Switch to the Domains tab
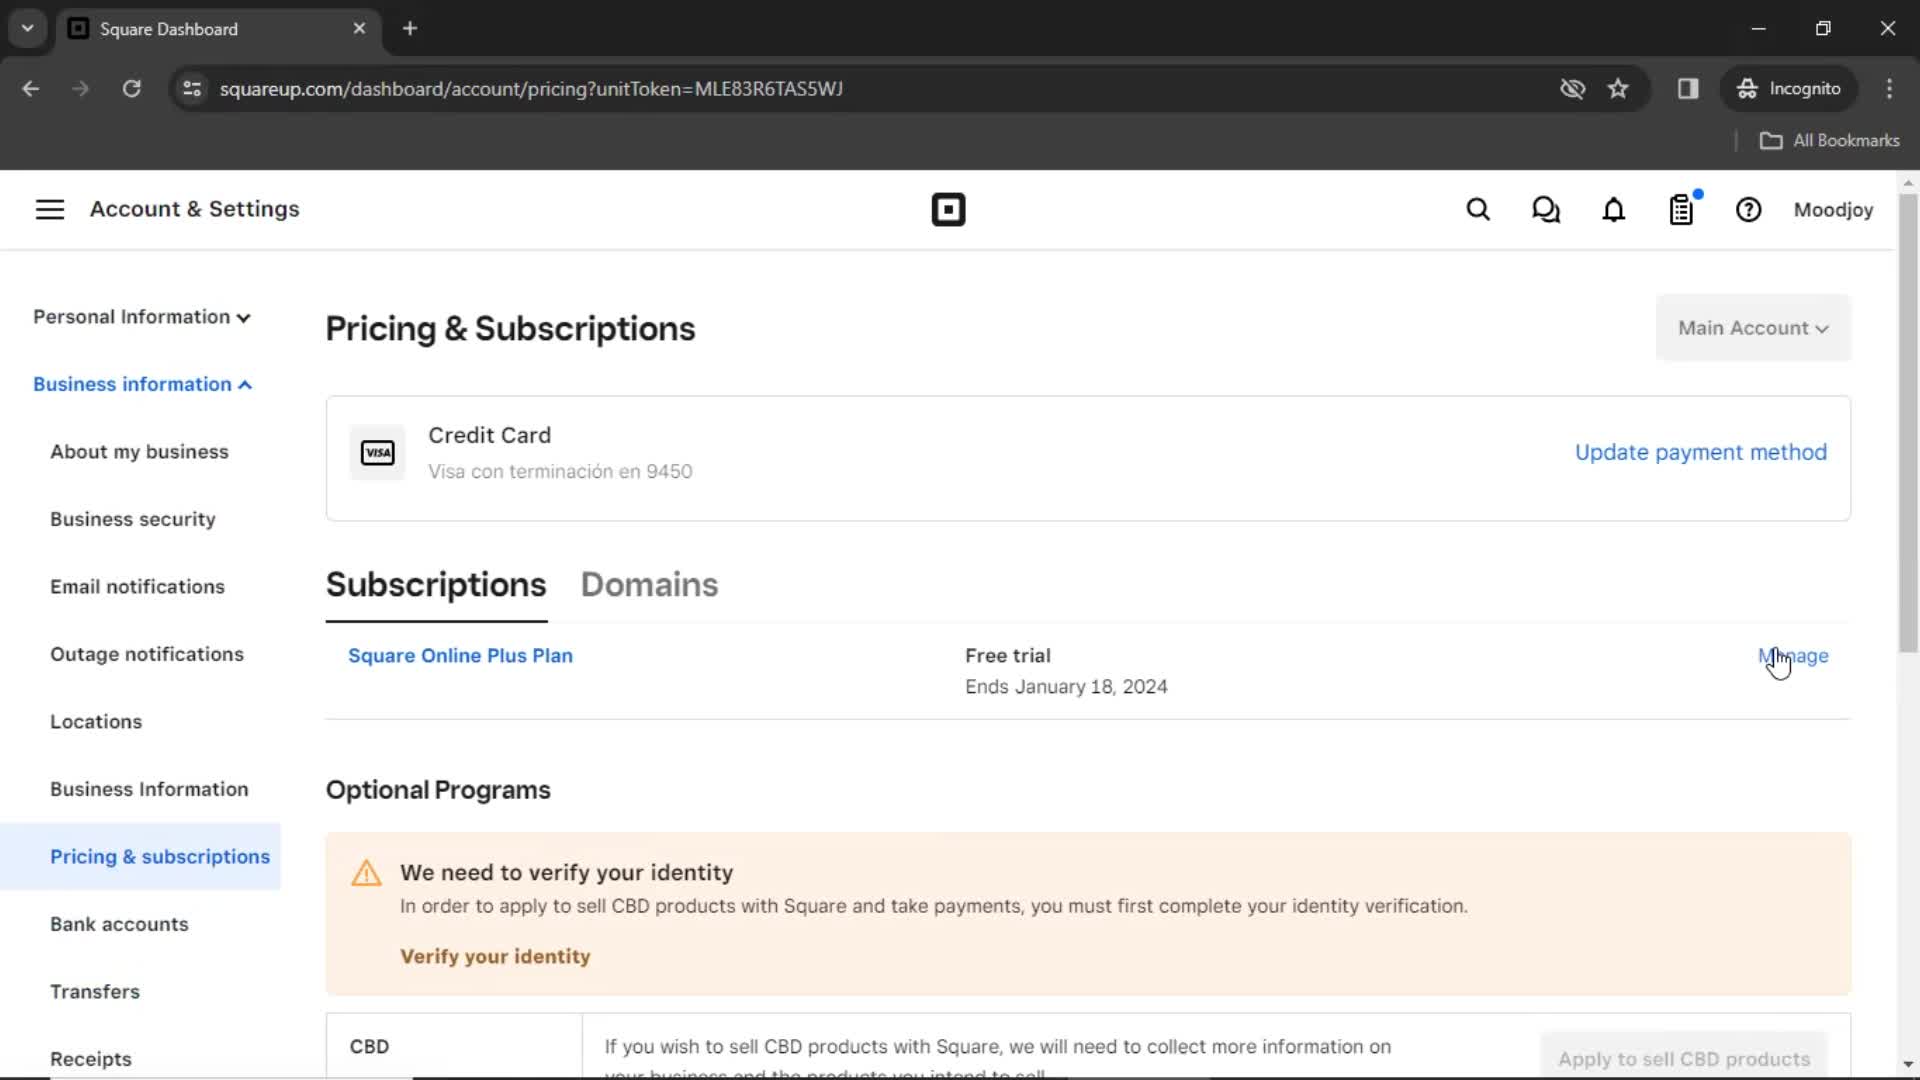The width and height of the screenshot is (1920, 1080). 649,584
